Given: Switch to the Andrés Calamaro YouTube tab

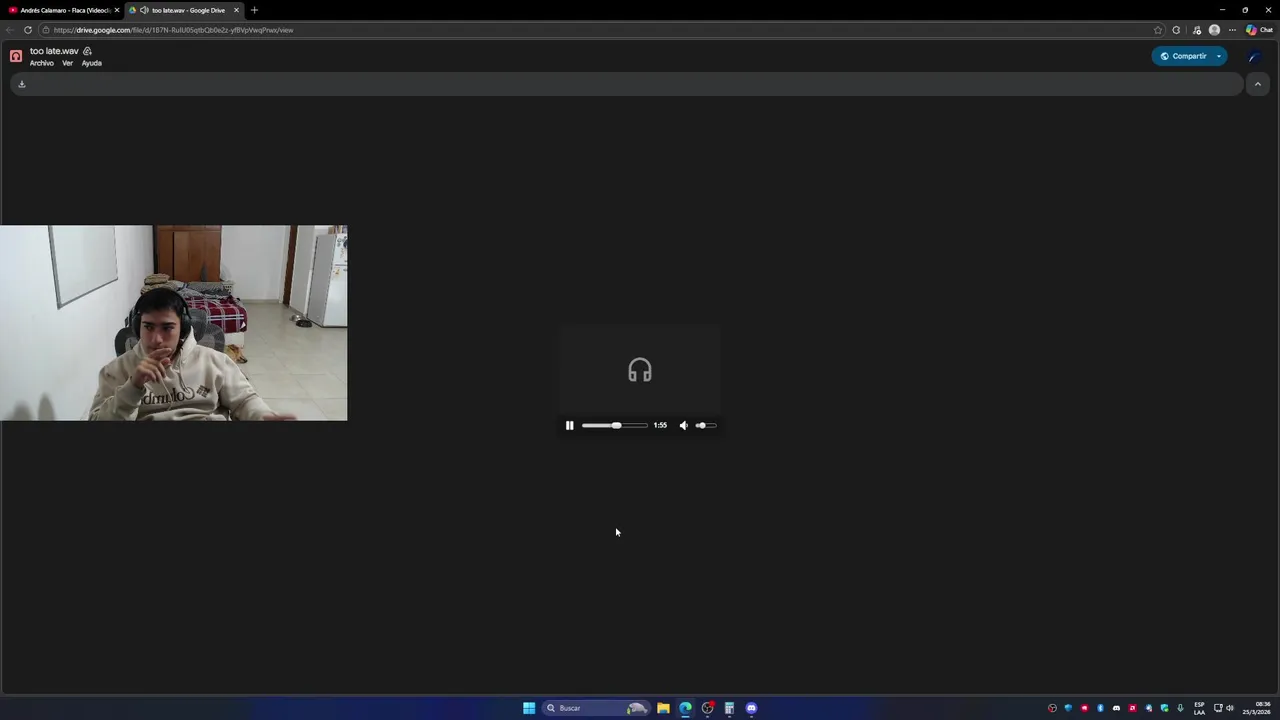Looking at the screenshot, I should (63, 10).
